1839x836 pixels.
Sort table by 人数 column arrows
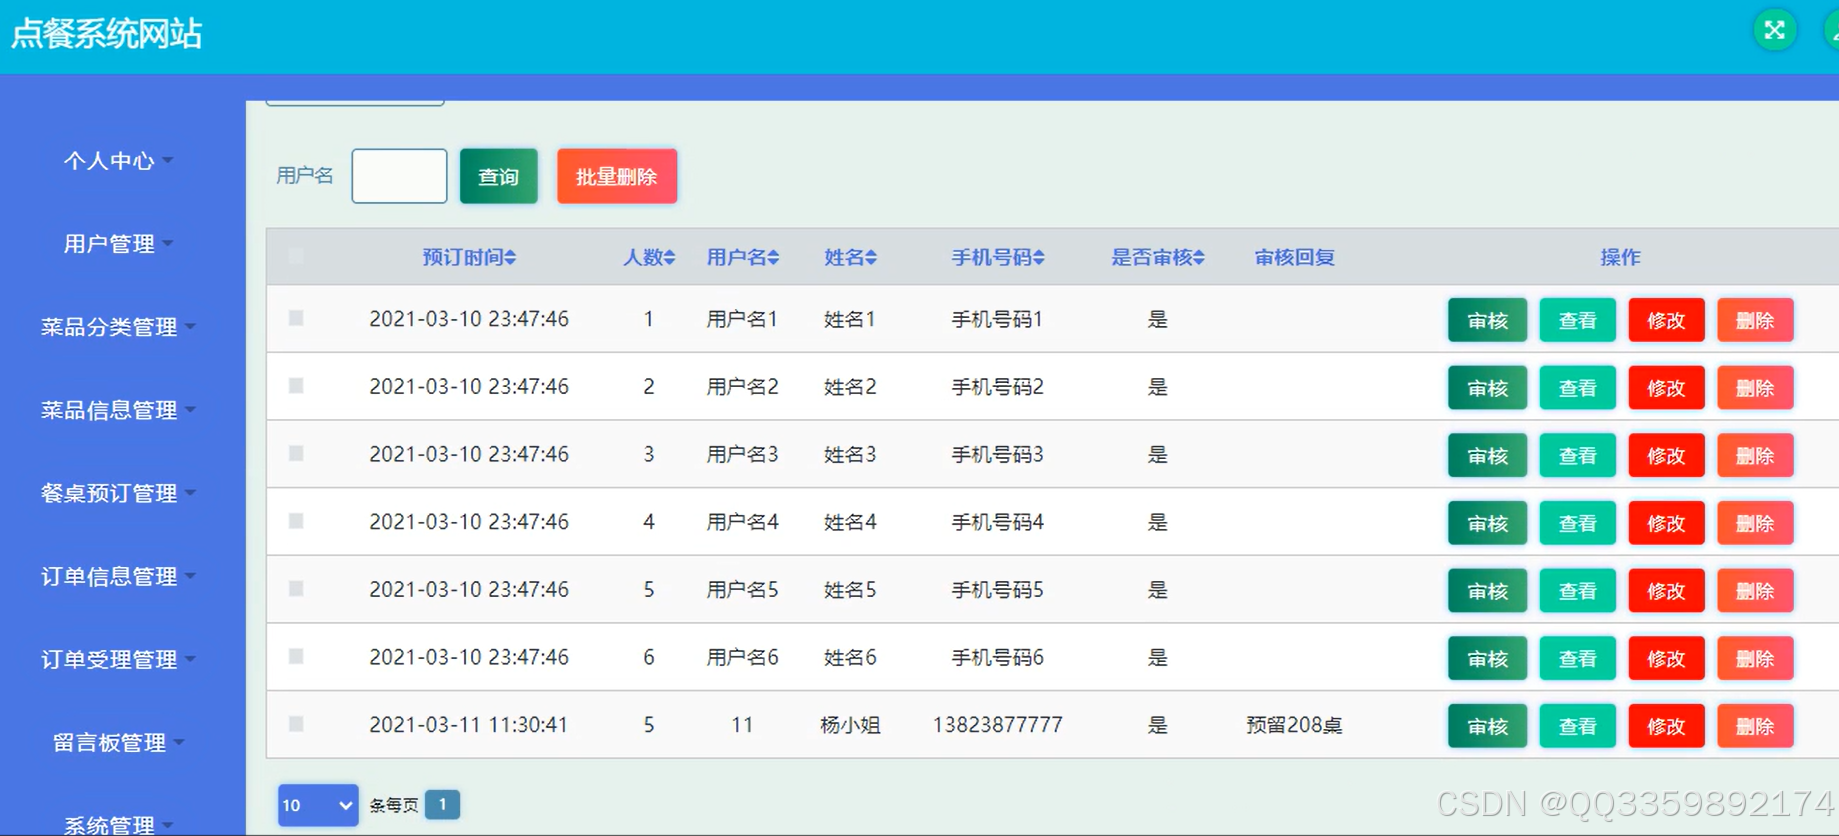[670, 258]
